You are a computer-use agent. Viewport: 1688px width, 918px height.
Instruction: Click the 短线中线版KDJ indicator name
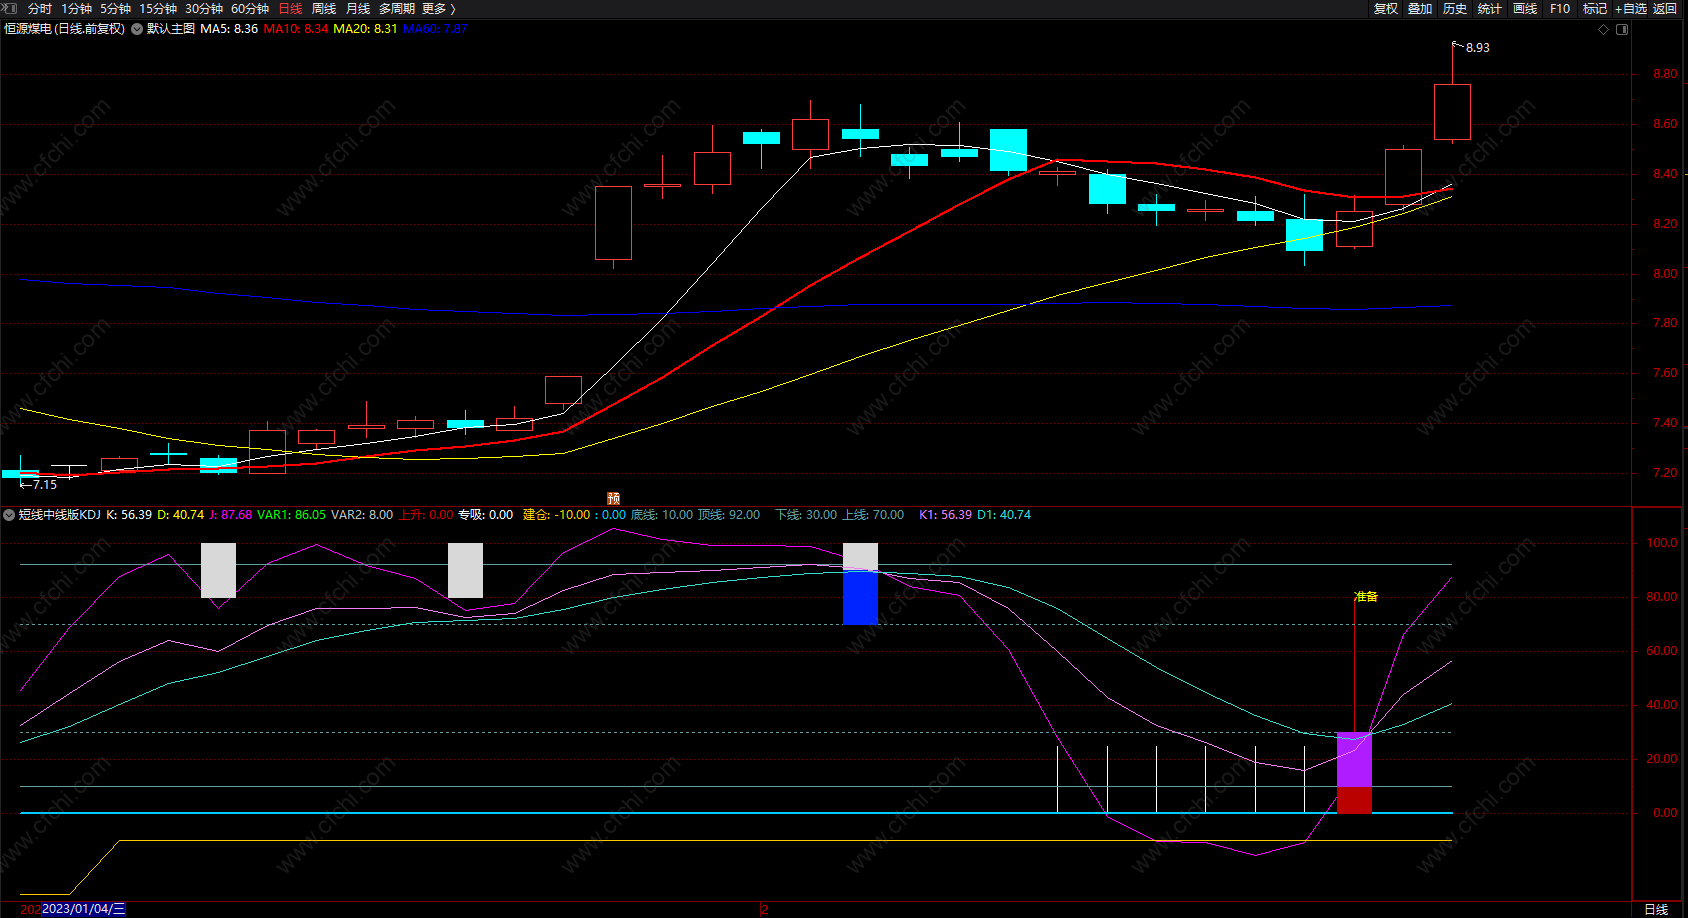pos(60,515)
